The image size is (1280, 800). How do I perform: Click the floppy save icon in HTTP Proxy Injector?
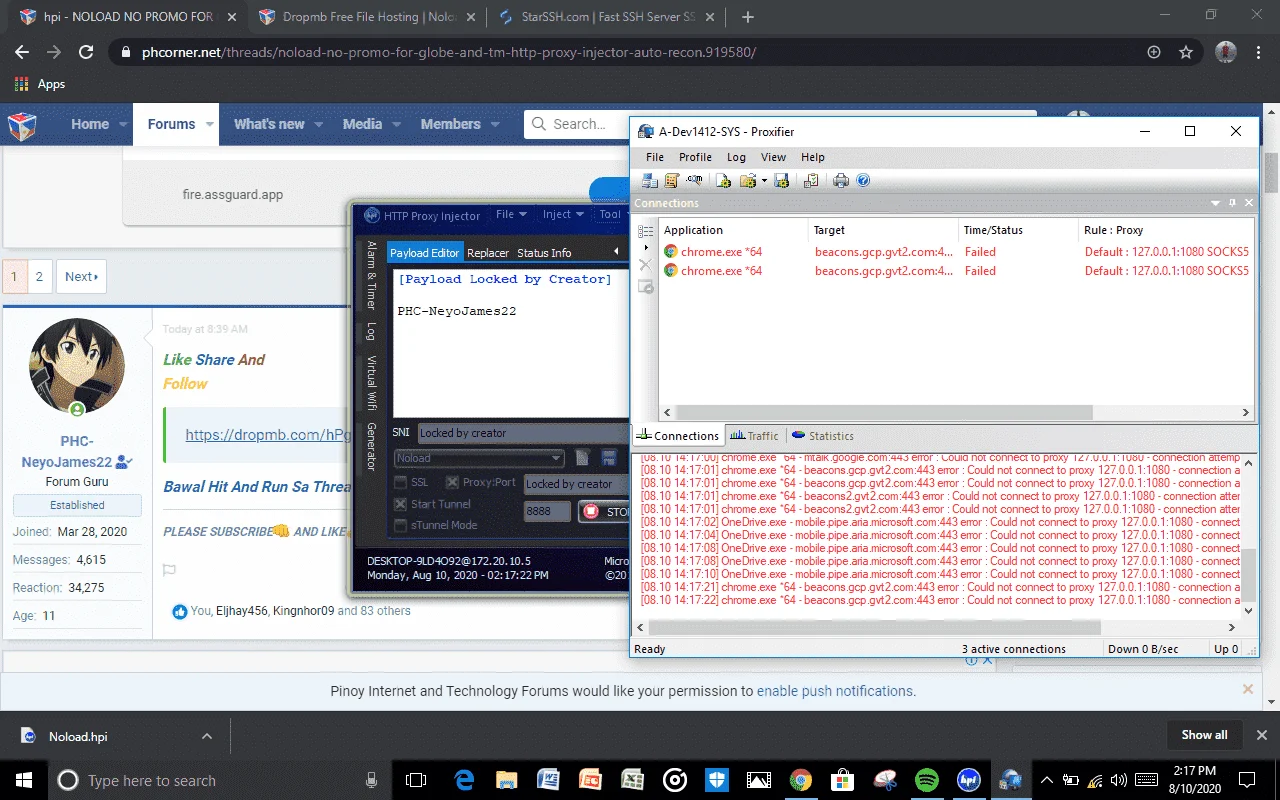[x=608, y=458]
